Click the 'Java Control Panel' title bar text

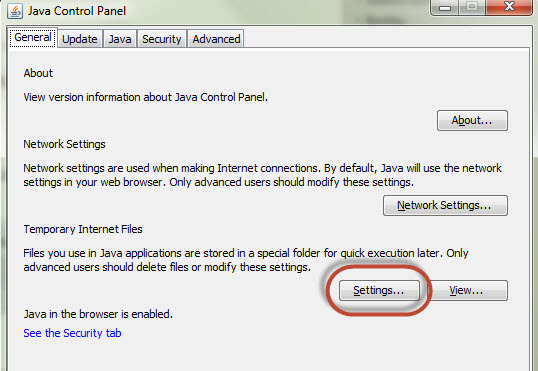(77, 11)
